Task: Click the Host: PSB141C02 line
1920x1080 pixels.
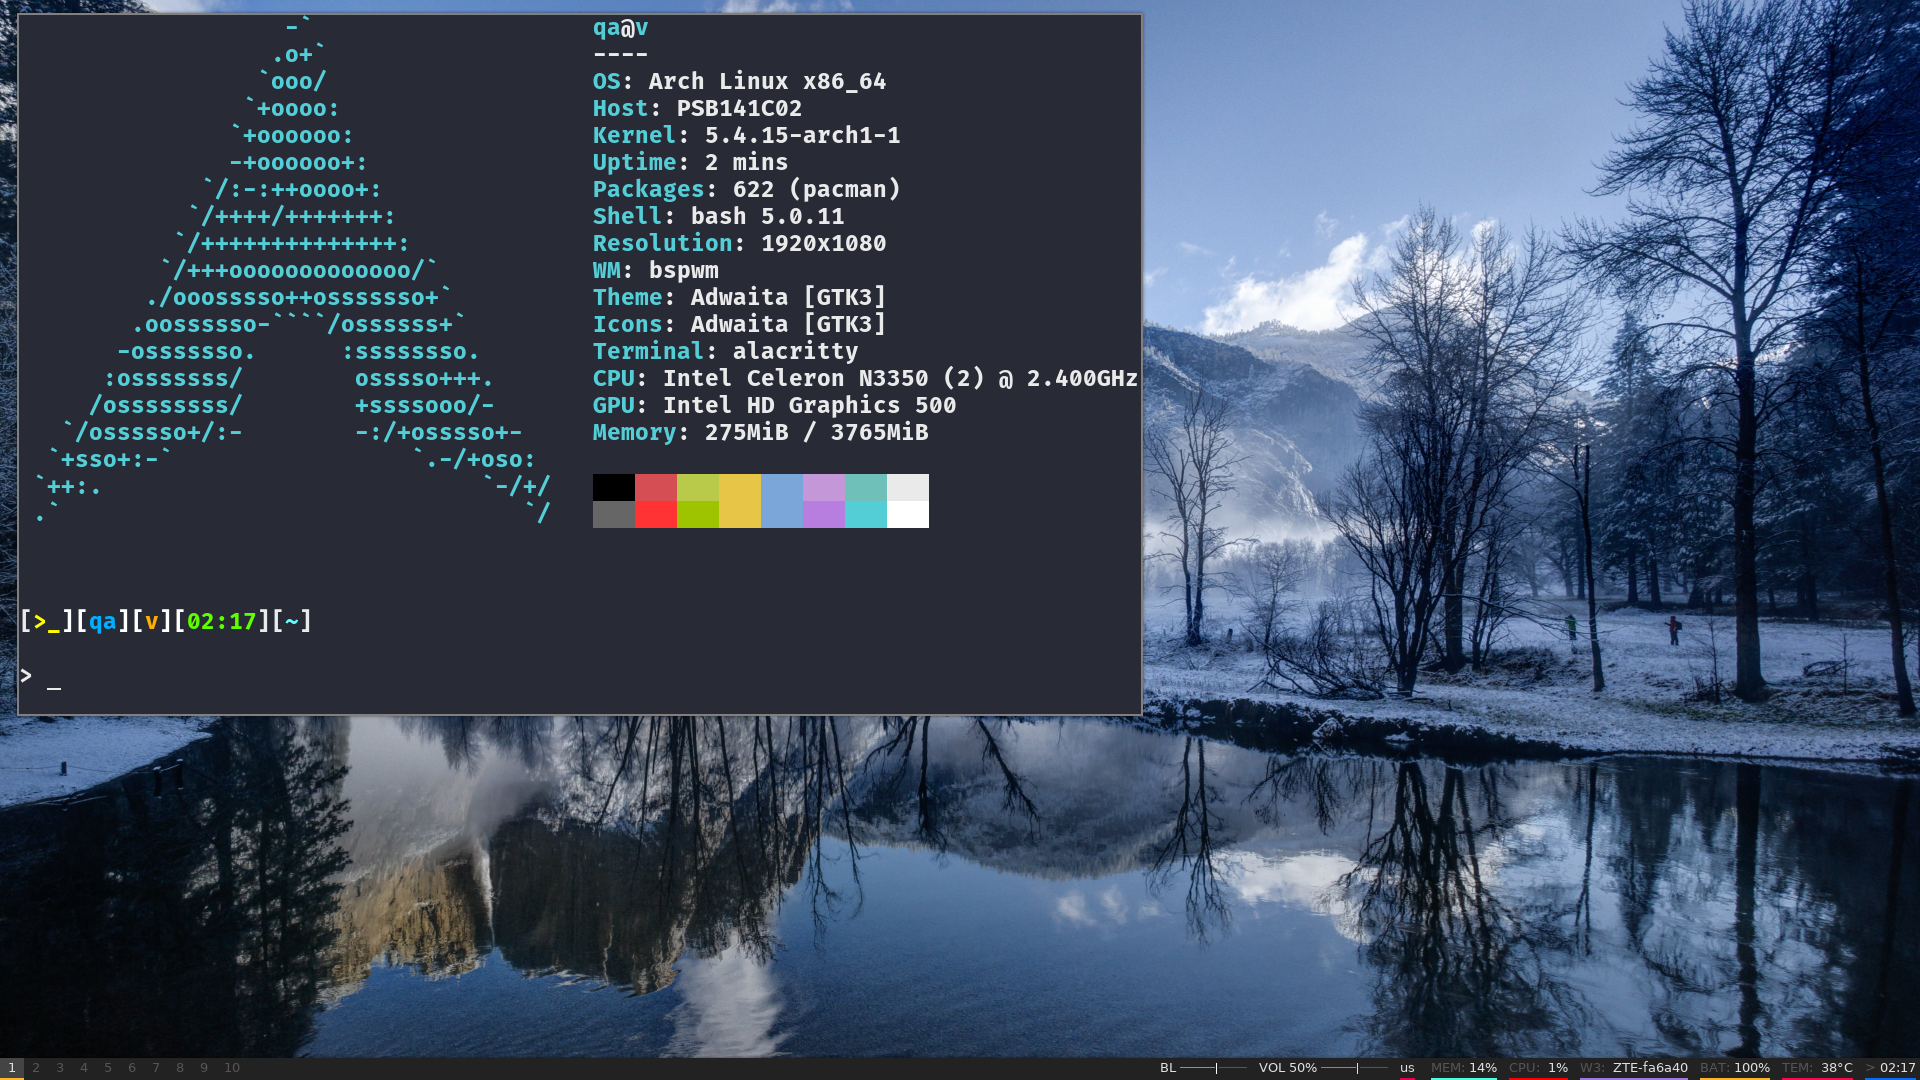Action: click(x=697, y=108)
